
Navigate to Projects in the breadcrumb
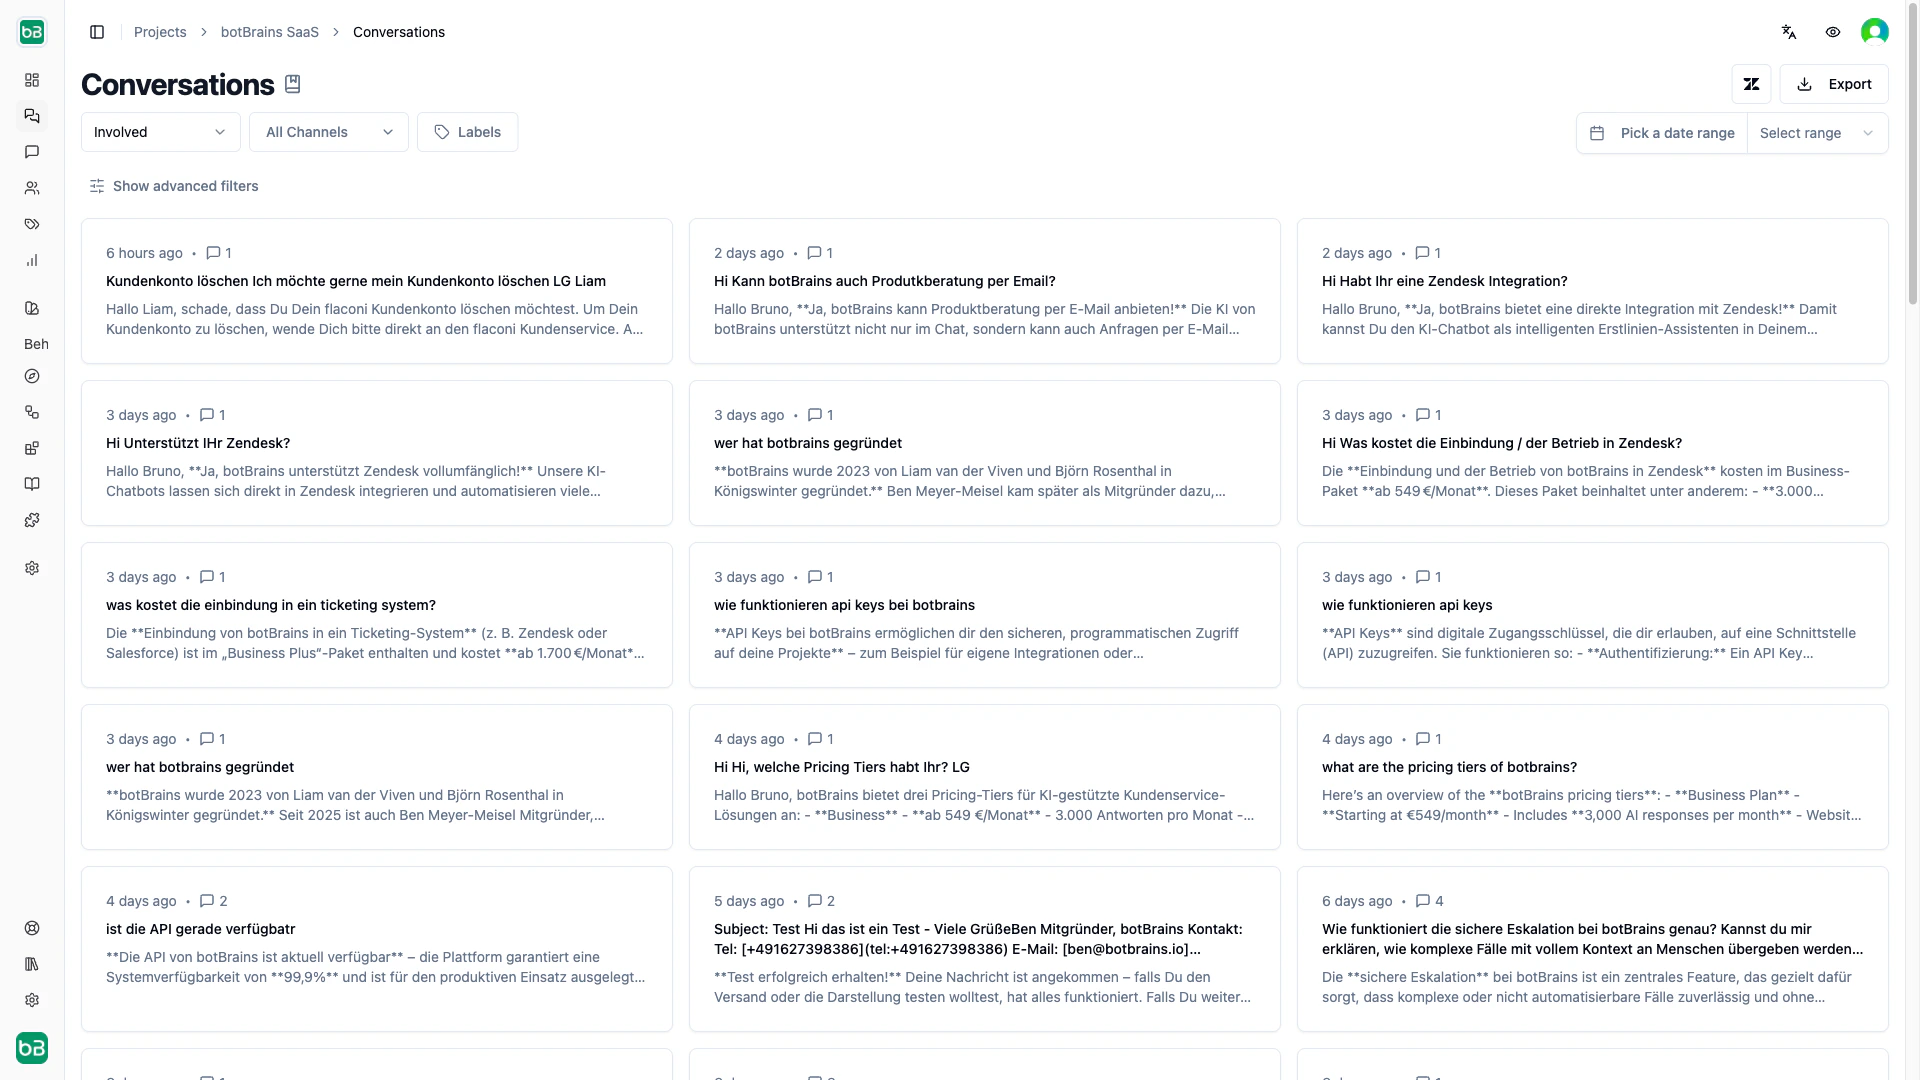(159, 31)
